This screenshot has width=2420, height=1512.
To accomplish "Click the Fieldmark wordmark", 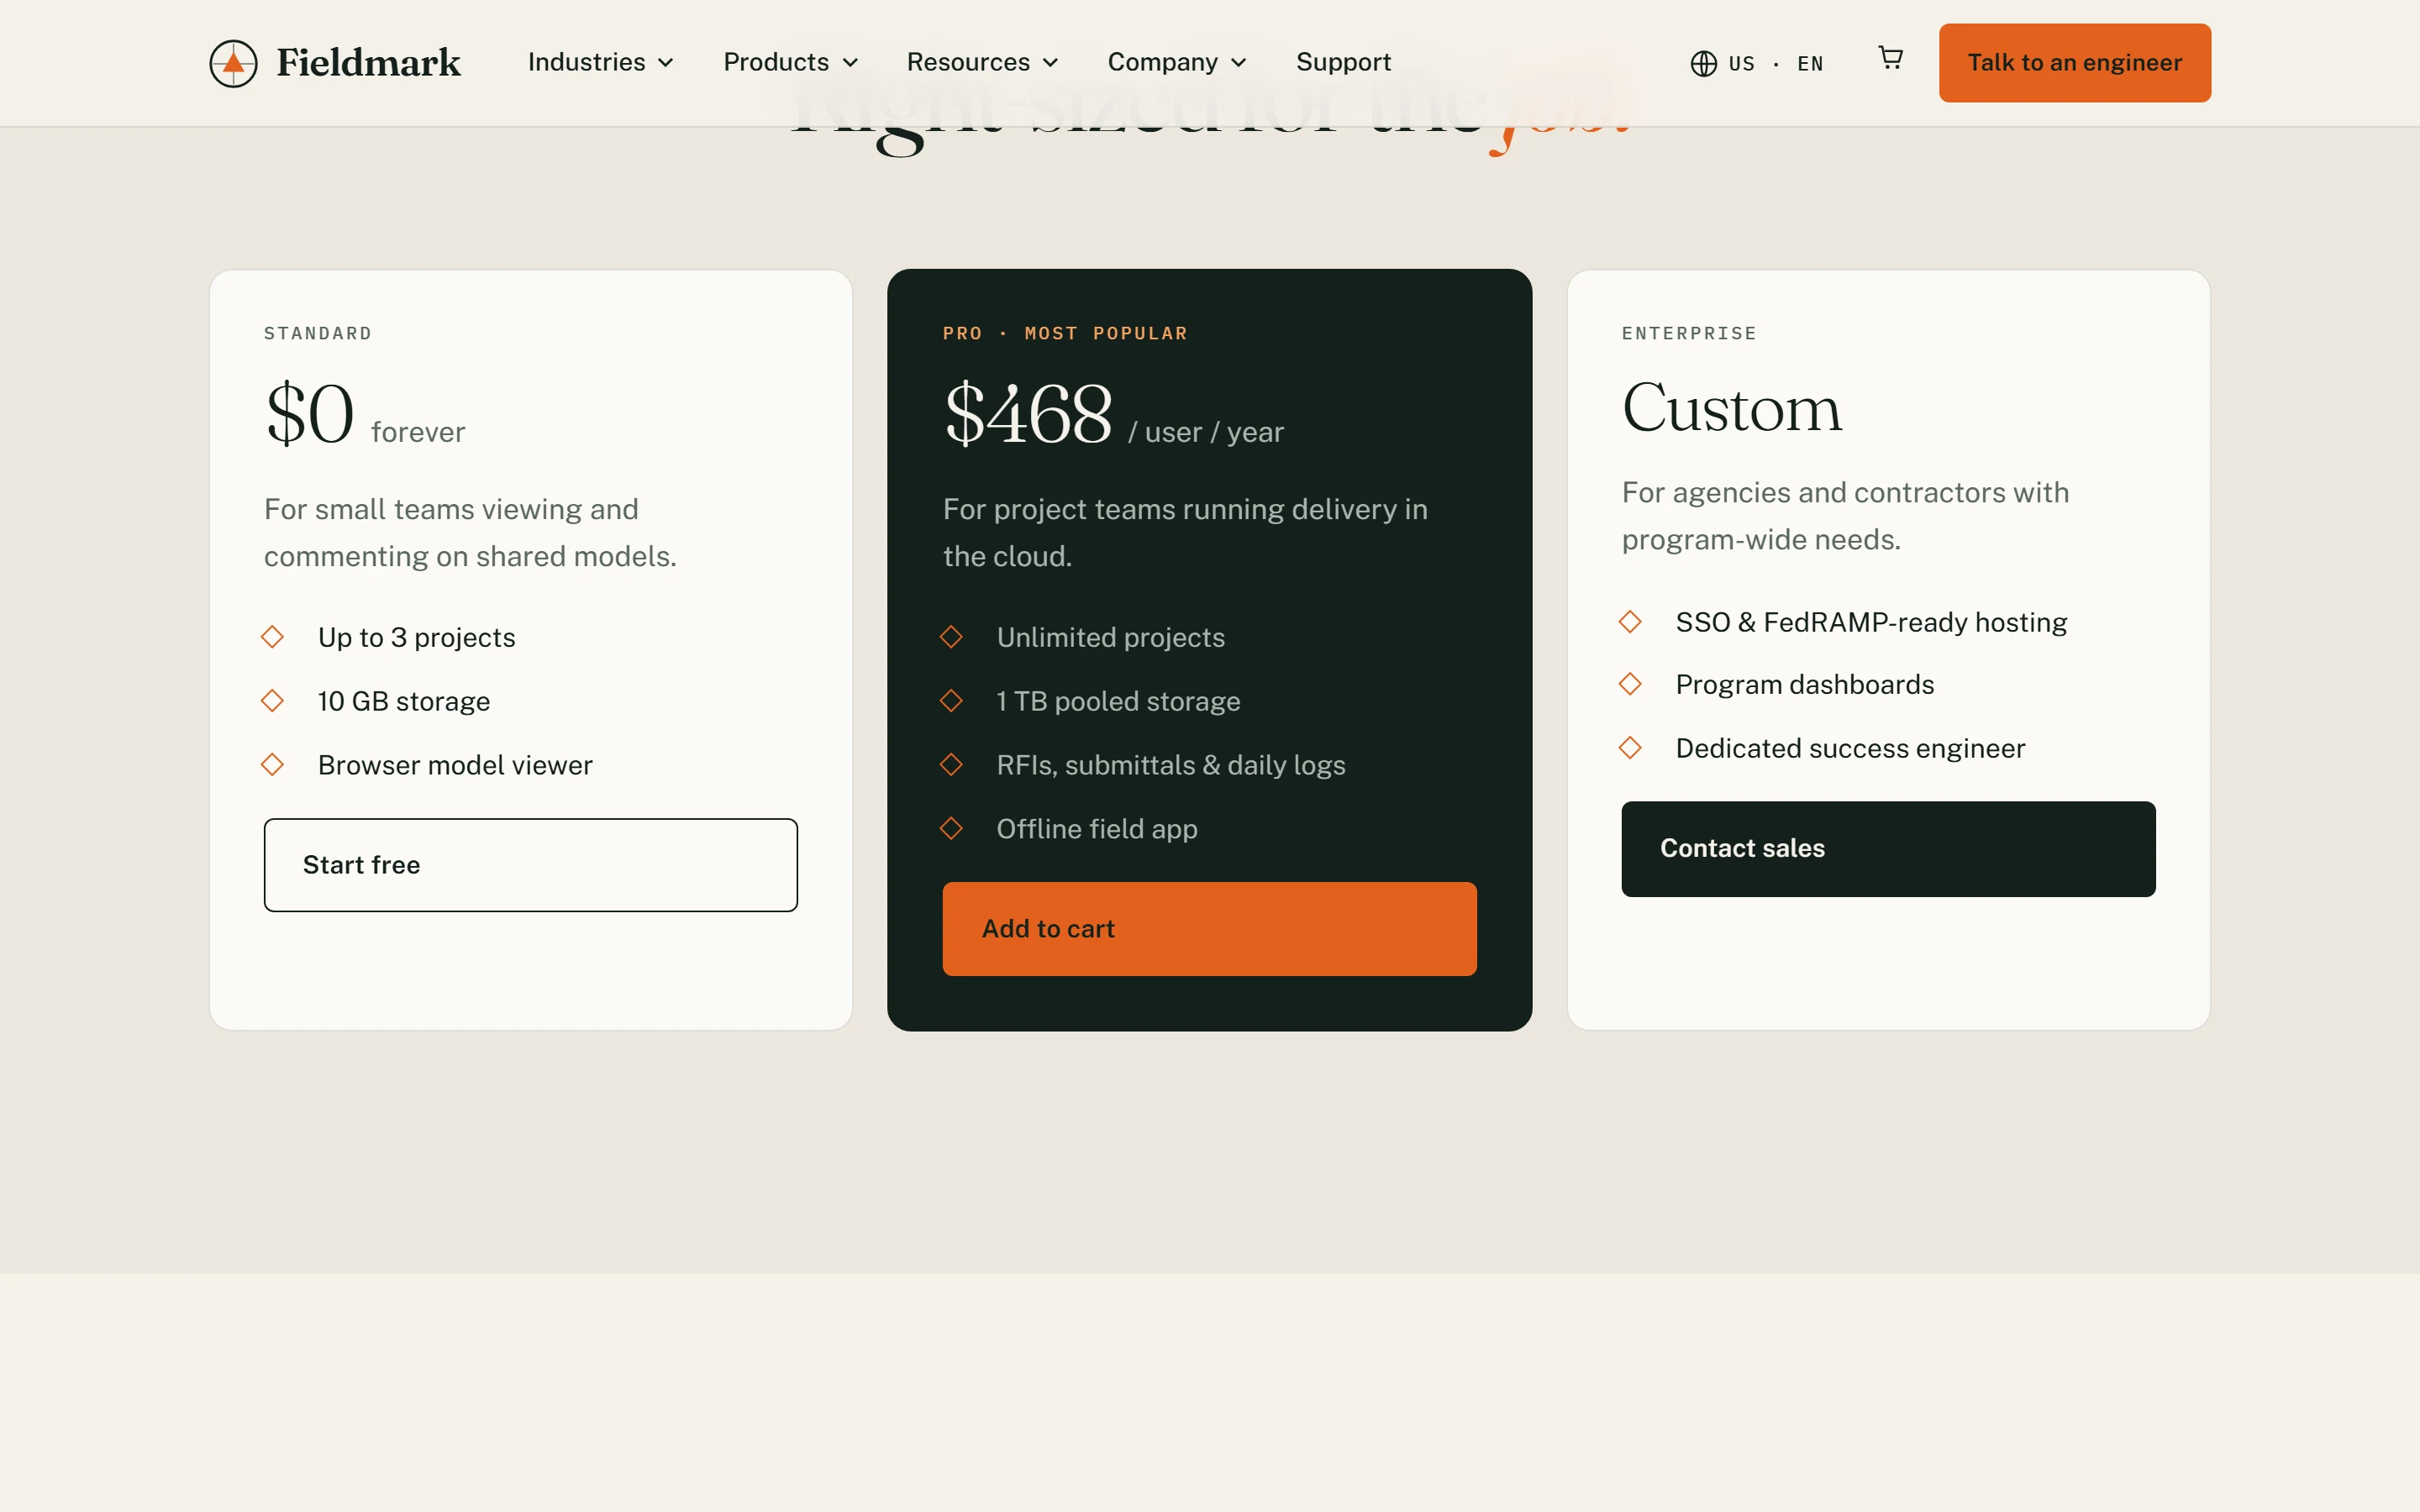I will 368,63.
